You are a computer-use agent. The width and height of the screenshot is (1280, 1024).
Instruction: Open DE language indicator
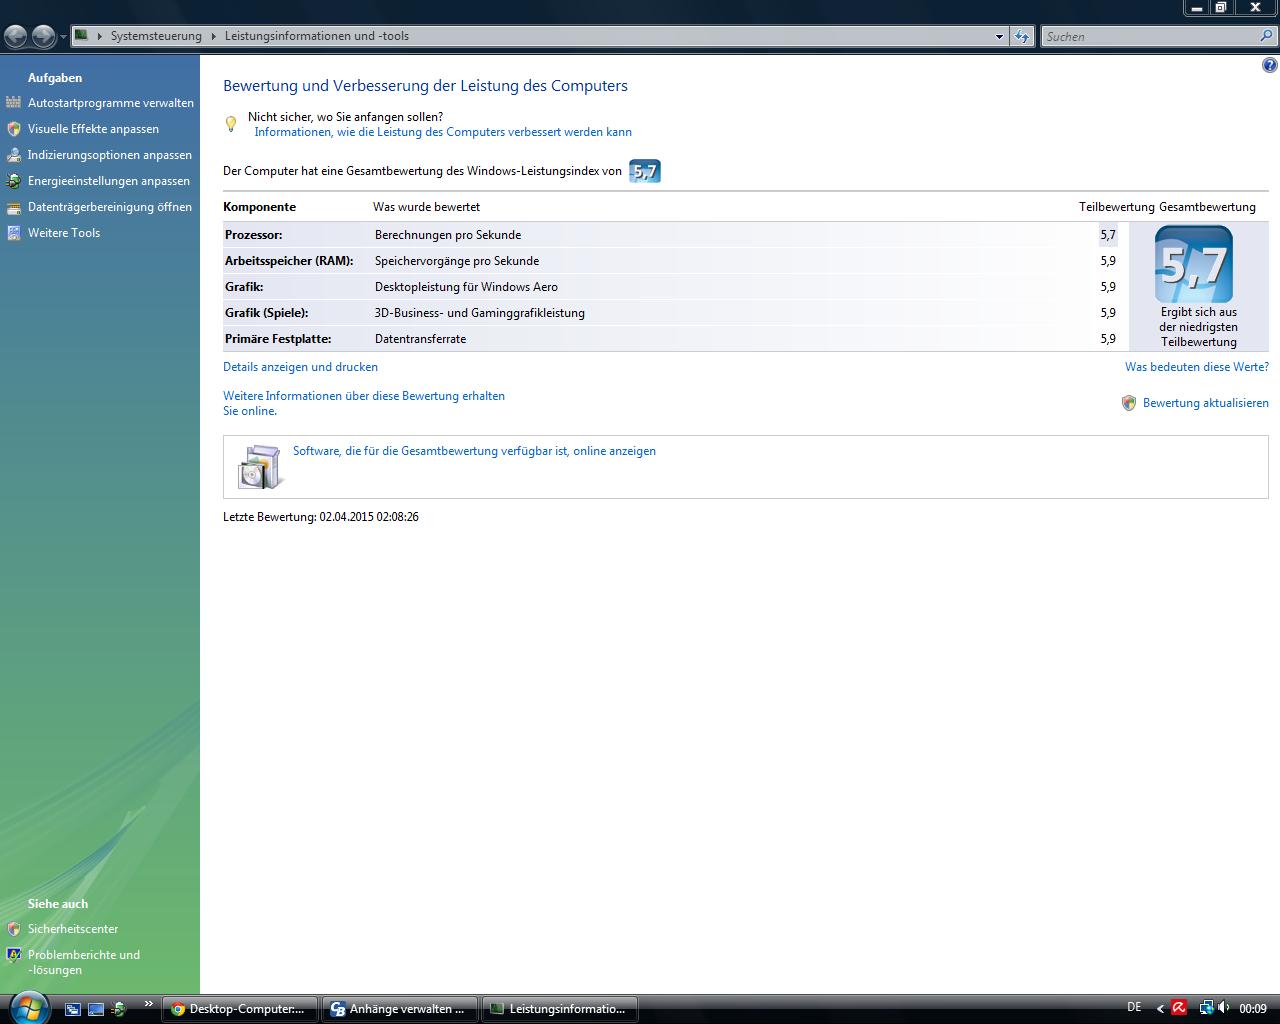point(1134,1007)
